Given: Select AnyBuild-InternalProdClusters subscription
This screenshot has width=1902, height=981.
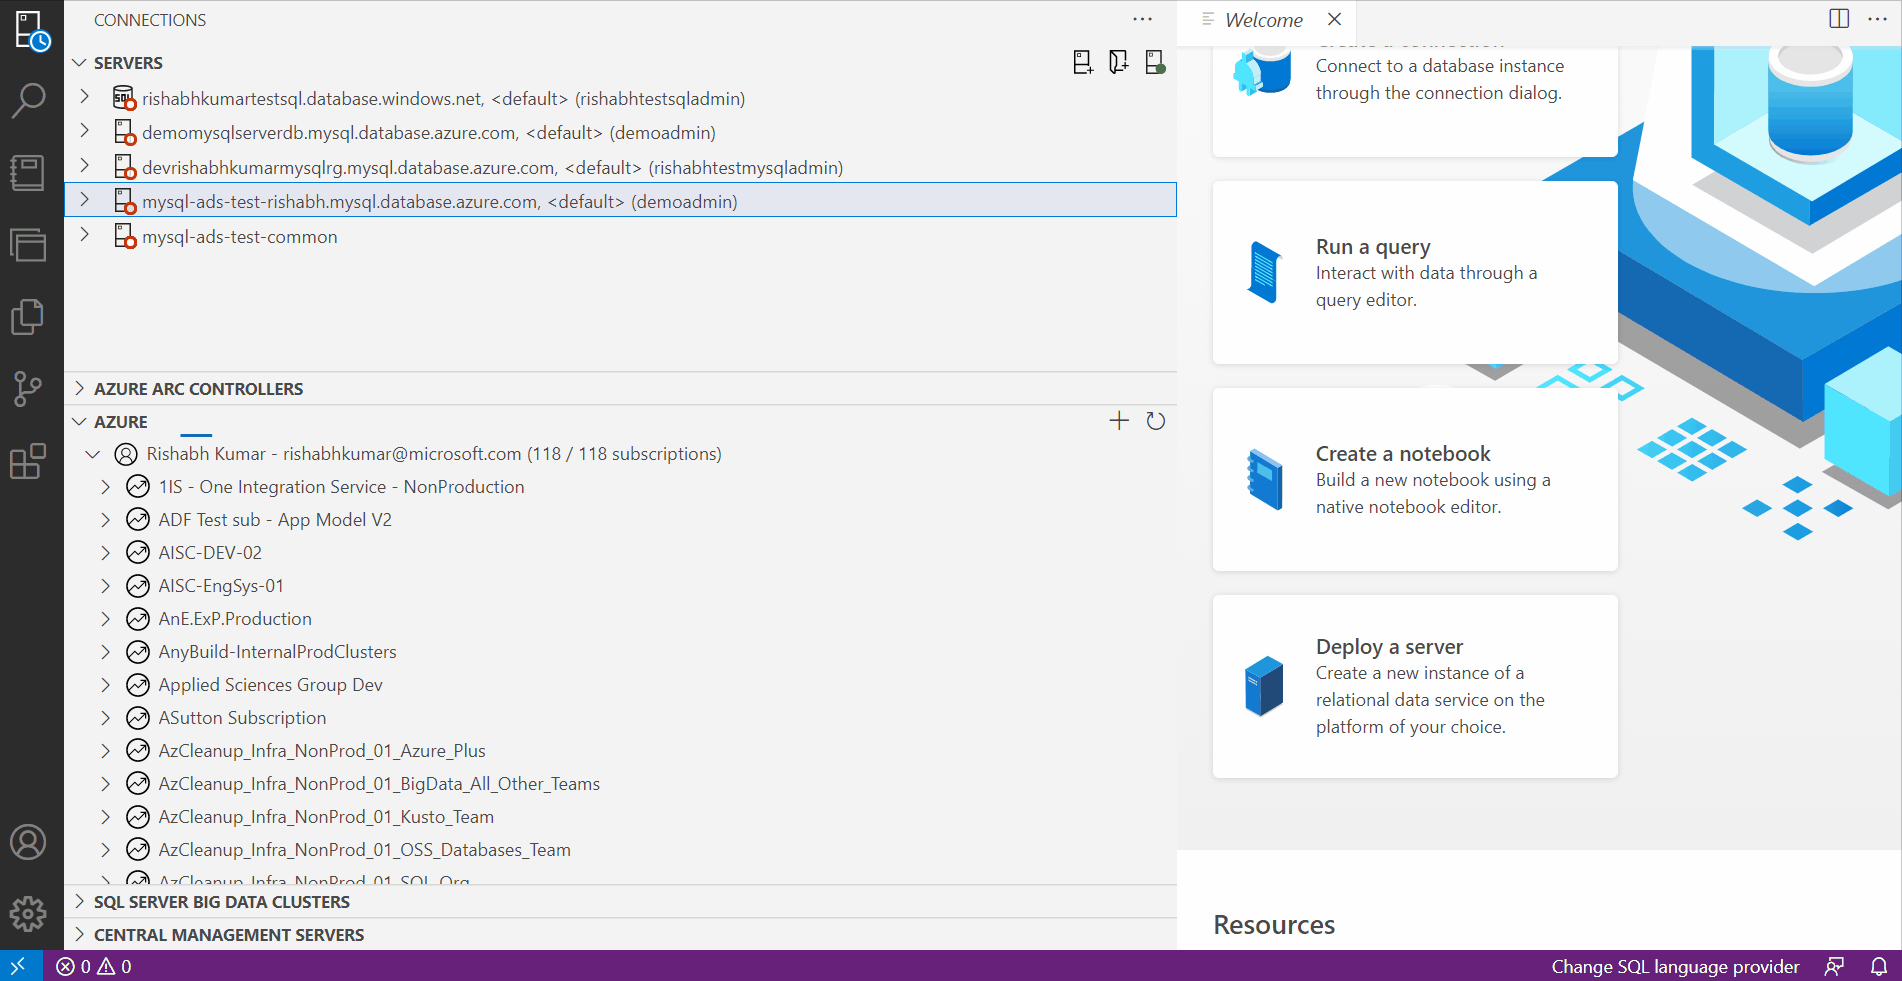Looking at the screenshot, I should (x=620, y=652).
